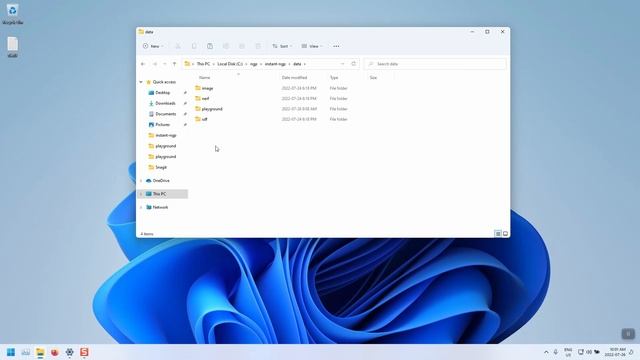This screenshot has height=360, width=640.
Task: Open the gear icon app on taskbar
Action: tap(69, 352)
